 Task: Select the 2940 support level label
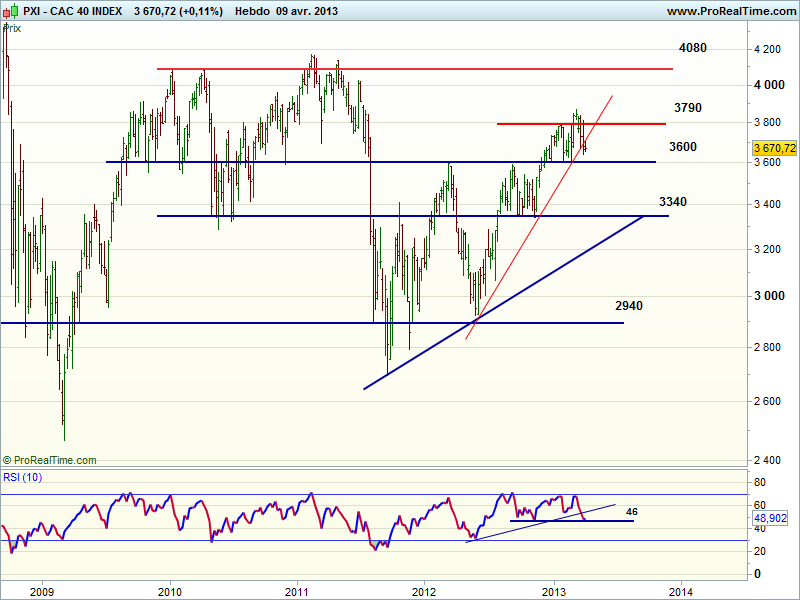pos(629,305)
